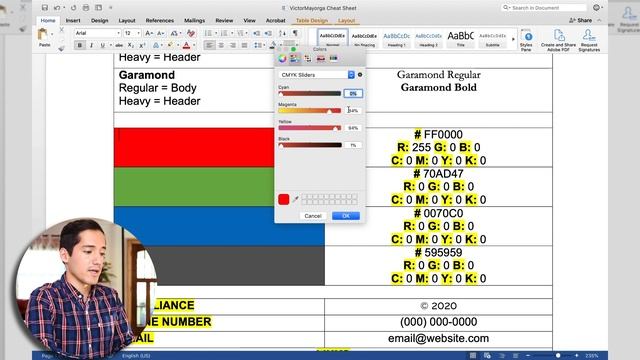Select the color palettes tab in Colors
Image resolution: width=640 pixels, height=360 pixels.
pos(308,58)
